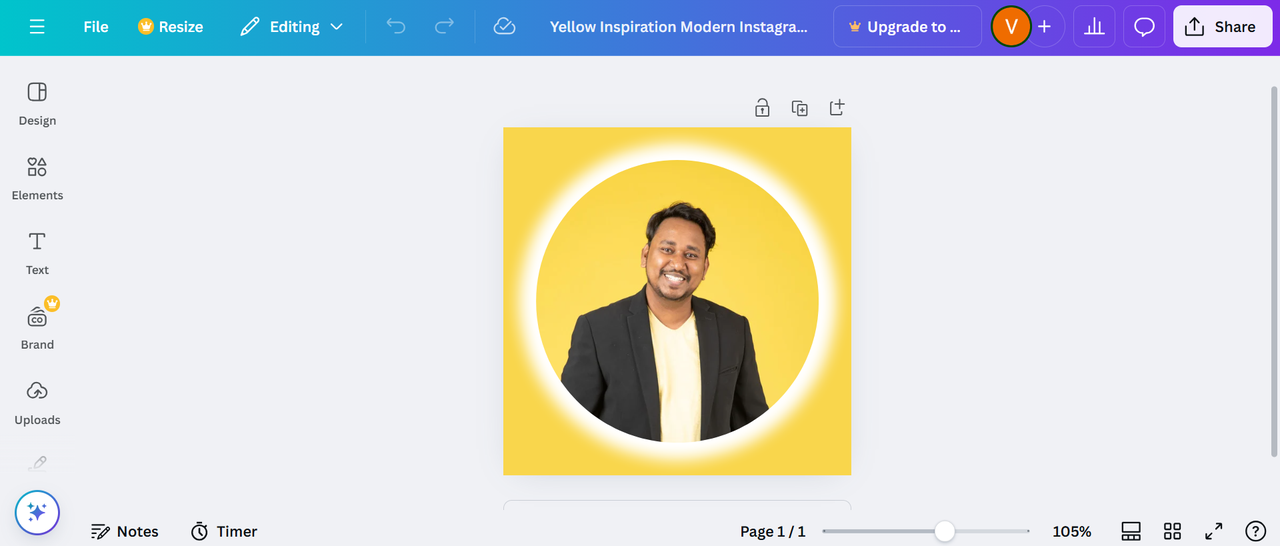The height and width of the screenshot is (546, 1280).
Task: Open the 105% zoom level dropdown
Action: pos(1071,531)
